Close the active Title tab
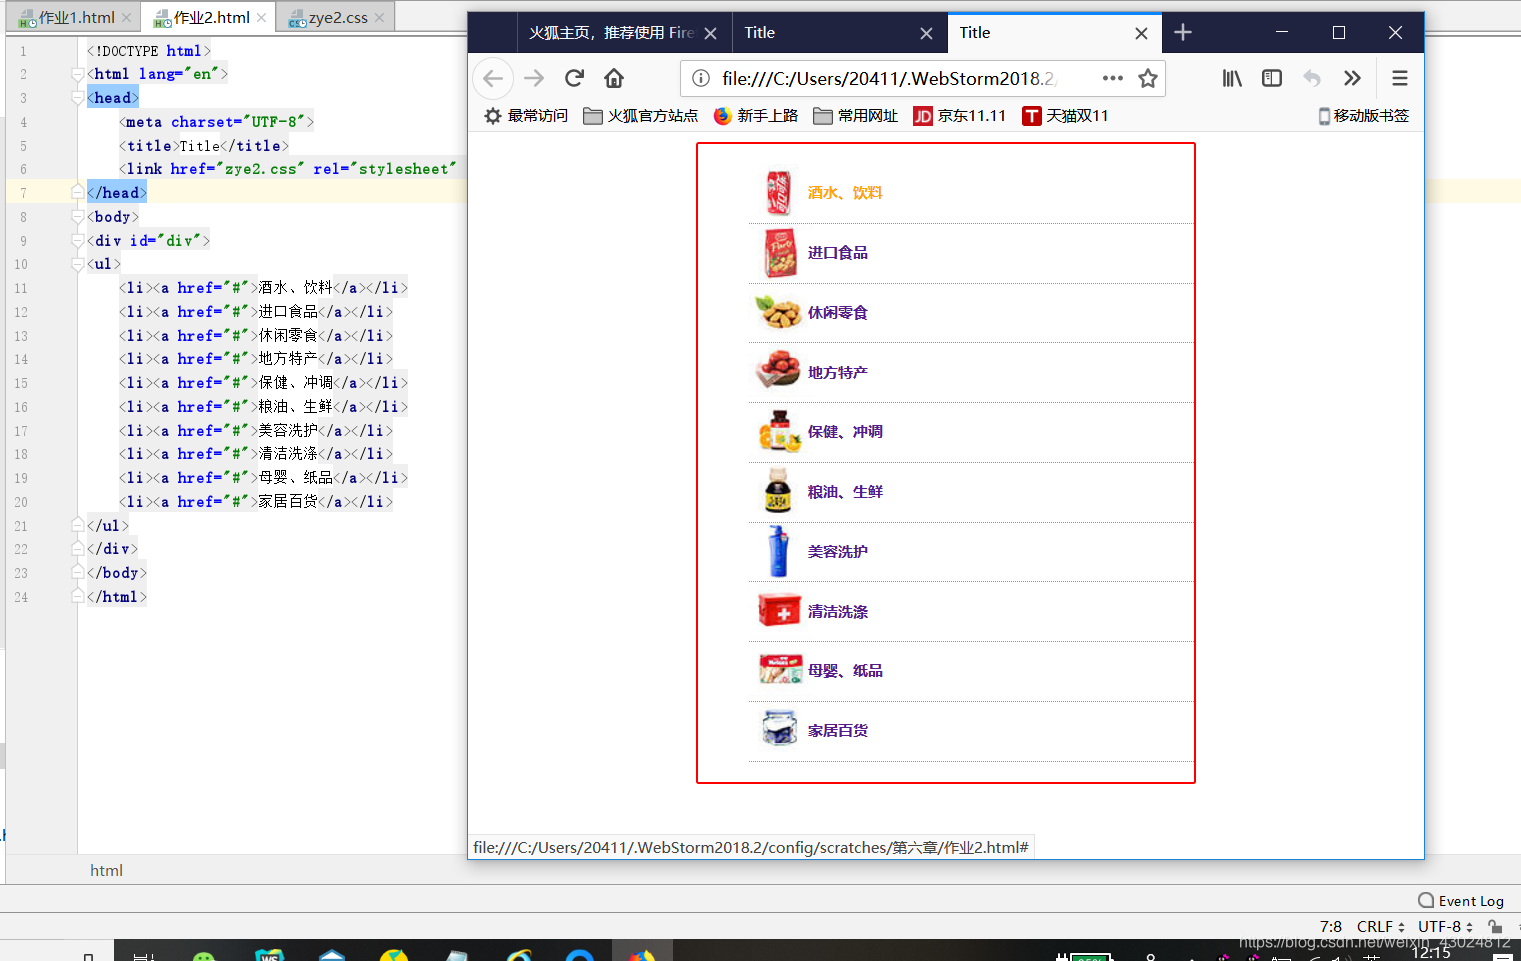Viewport: 1521px width, 961px height. 1141,33
